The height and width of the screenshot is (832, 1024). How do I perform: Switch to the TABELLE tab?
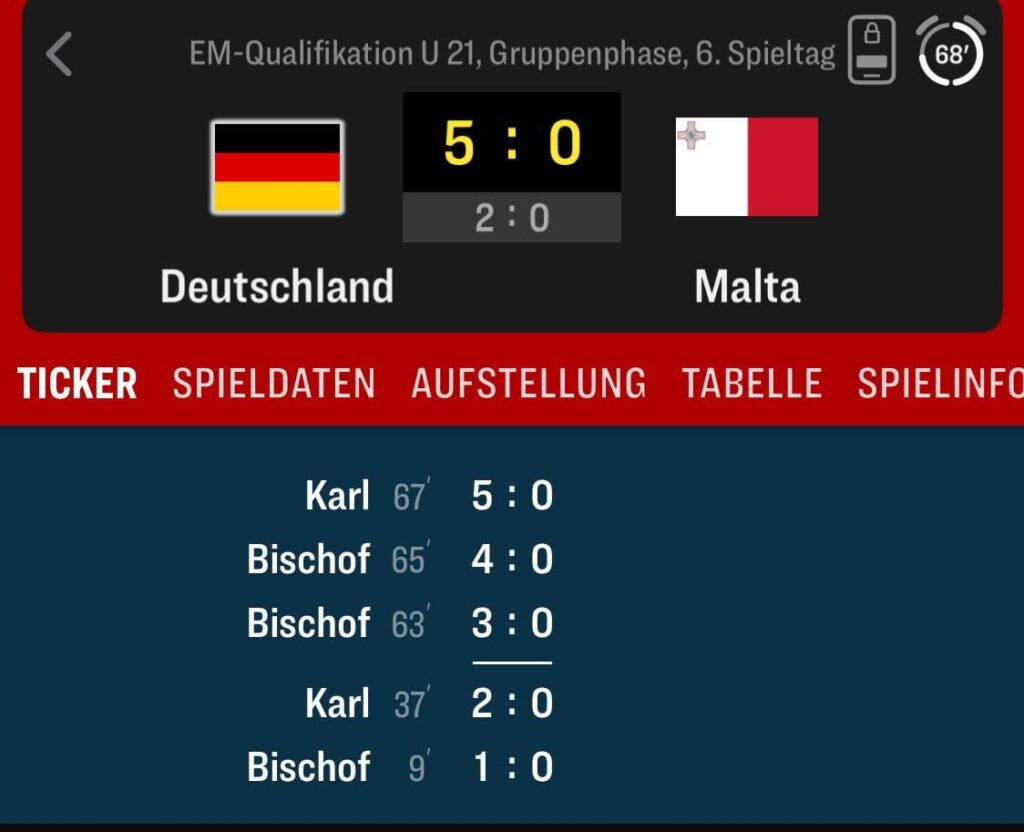(x=751, y=383)
